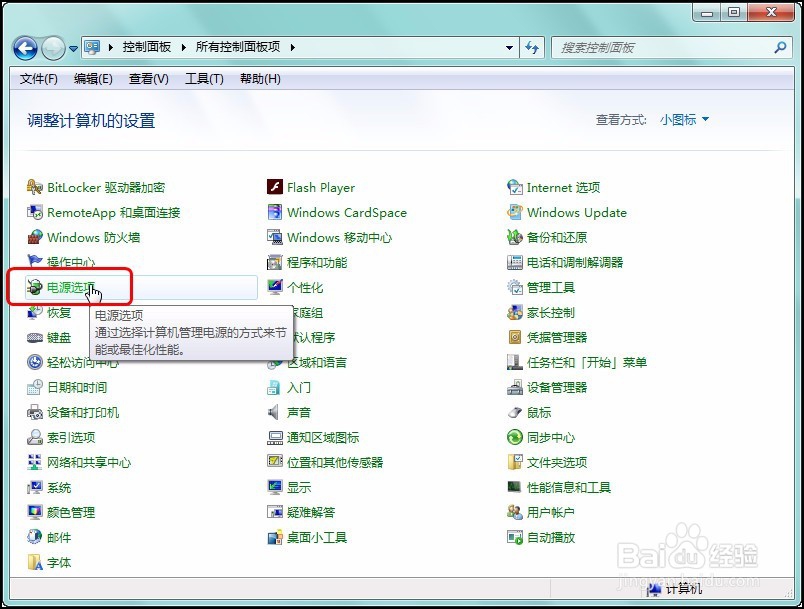Open the 工具(T) menu
The image size is (804, 609).
click(203, 78)
